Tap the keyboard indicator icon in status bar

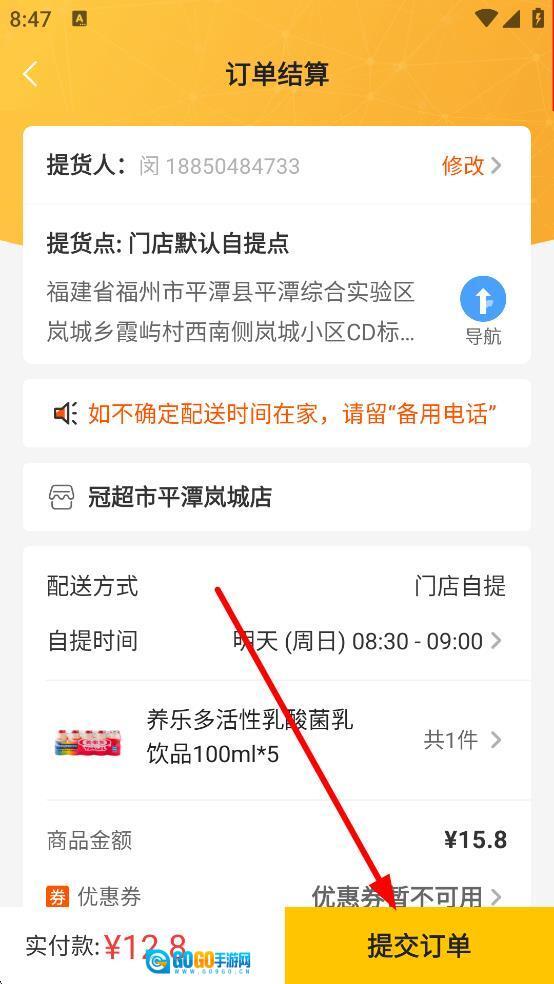[79, 19]
